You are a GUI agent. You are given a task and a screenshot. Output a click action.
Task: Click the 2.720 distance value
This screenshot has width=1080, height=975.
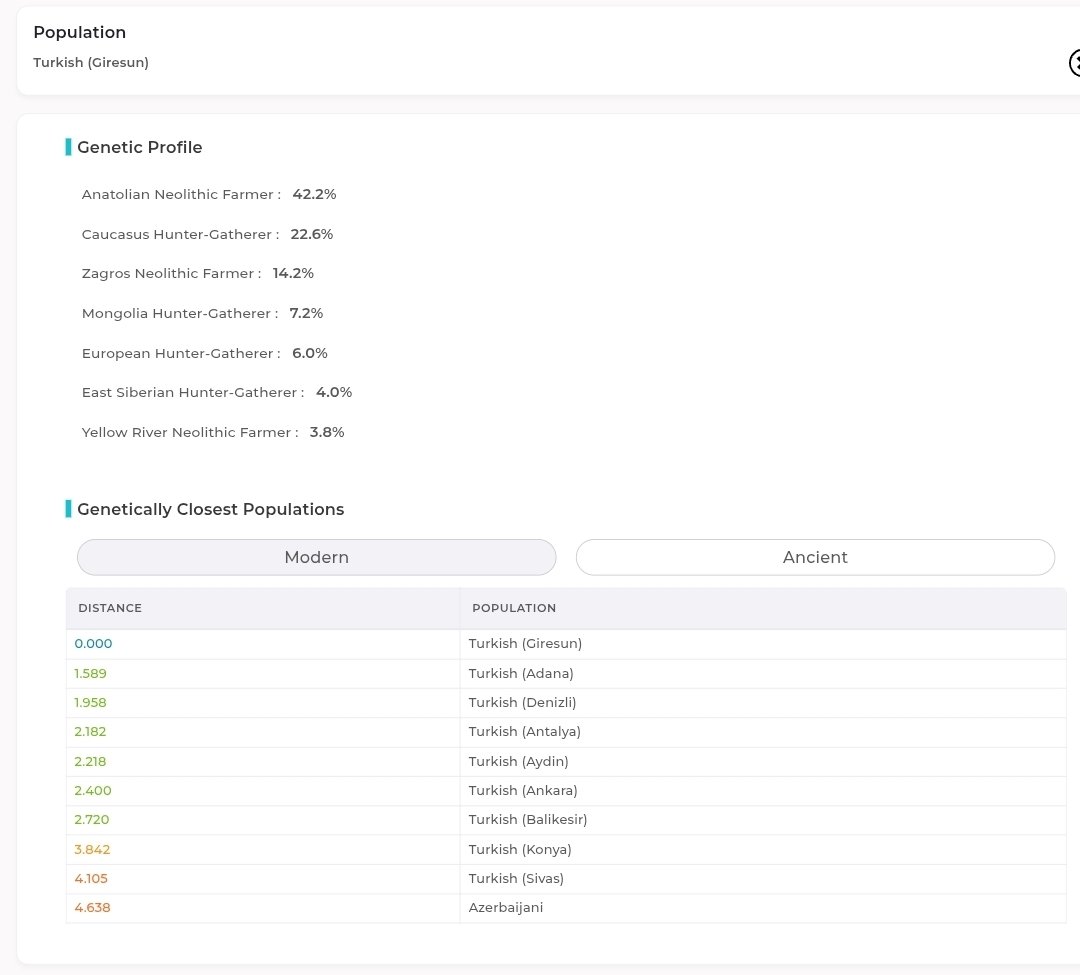coord(92,820)
